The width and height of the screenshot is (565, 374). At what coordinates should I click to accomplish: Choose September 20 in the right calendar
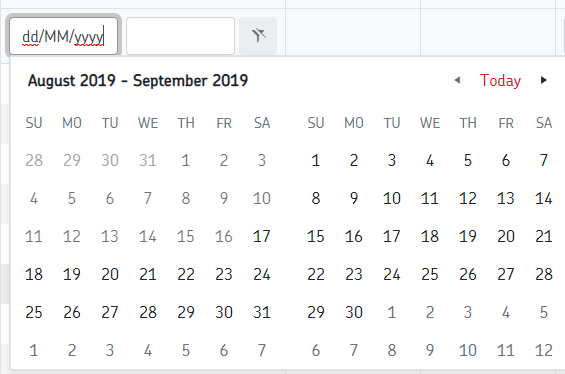pos(506,236)
